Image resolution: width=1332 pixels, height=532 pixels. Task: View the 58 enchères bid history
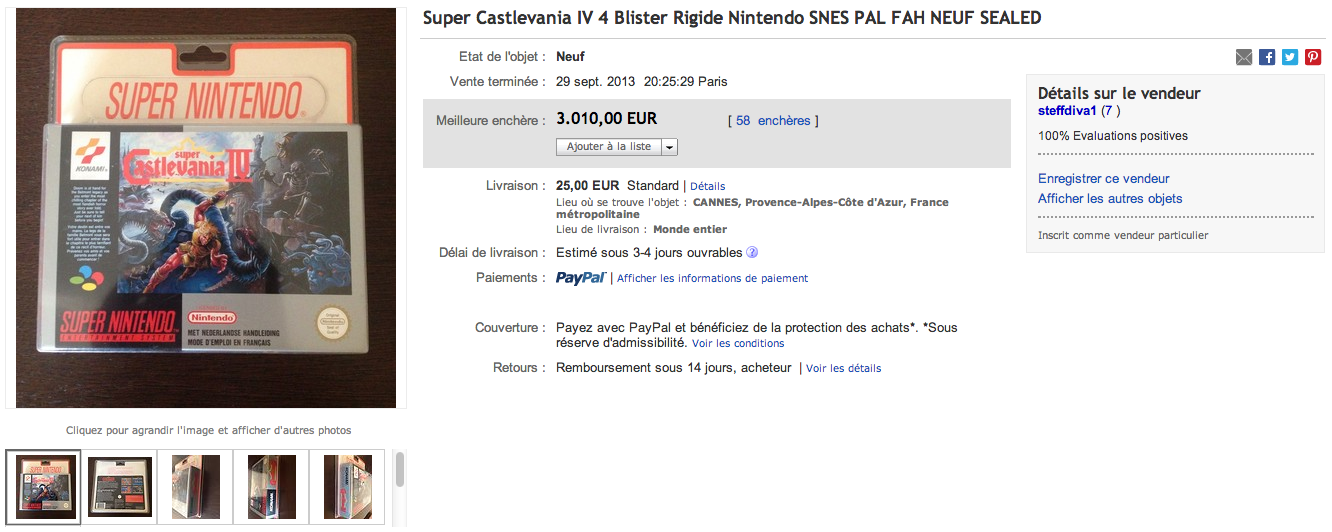(x=773, y=121)
